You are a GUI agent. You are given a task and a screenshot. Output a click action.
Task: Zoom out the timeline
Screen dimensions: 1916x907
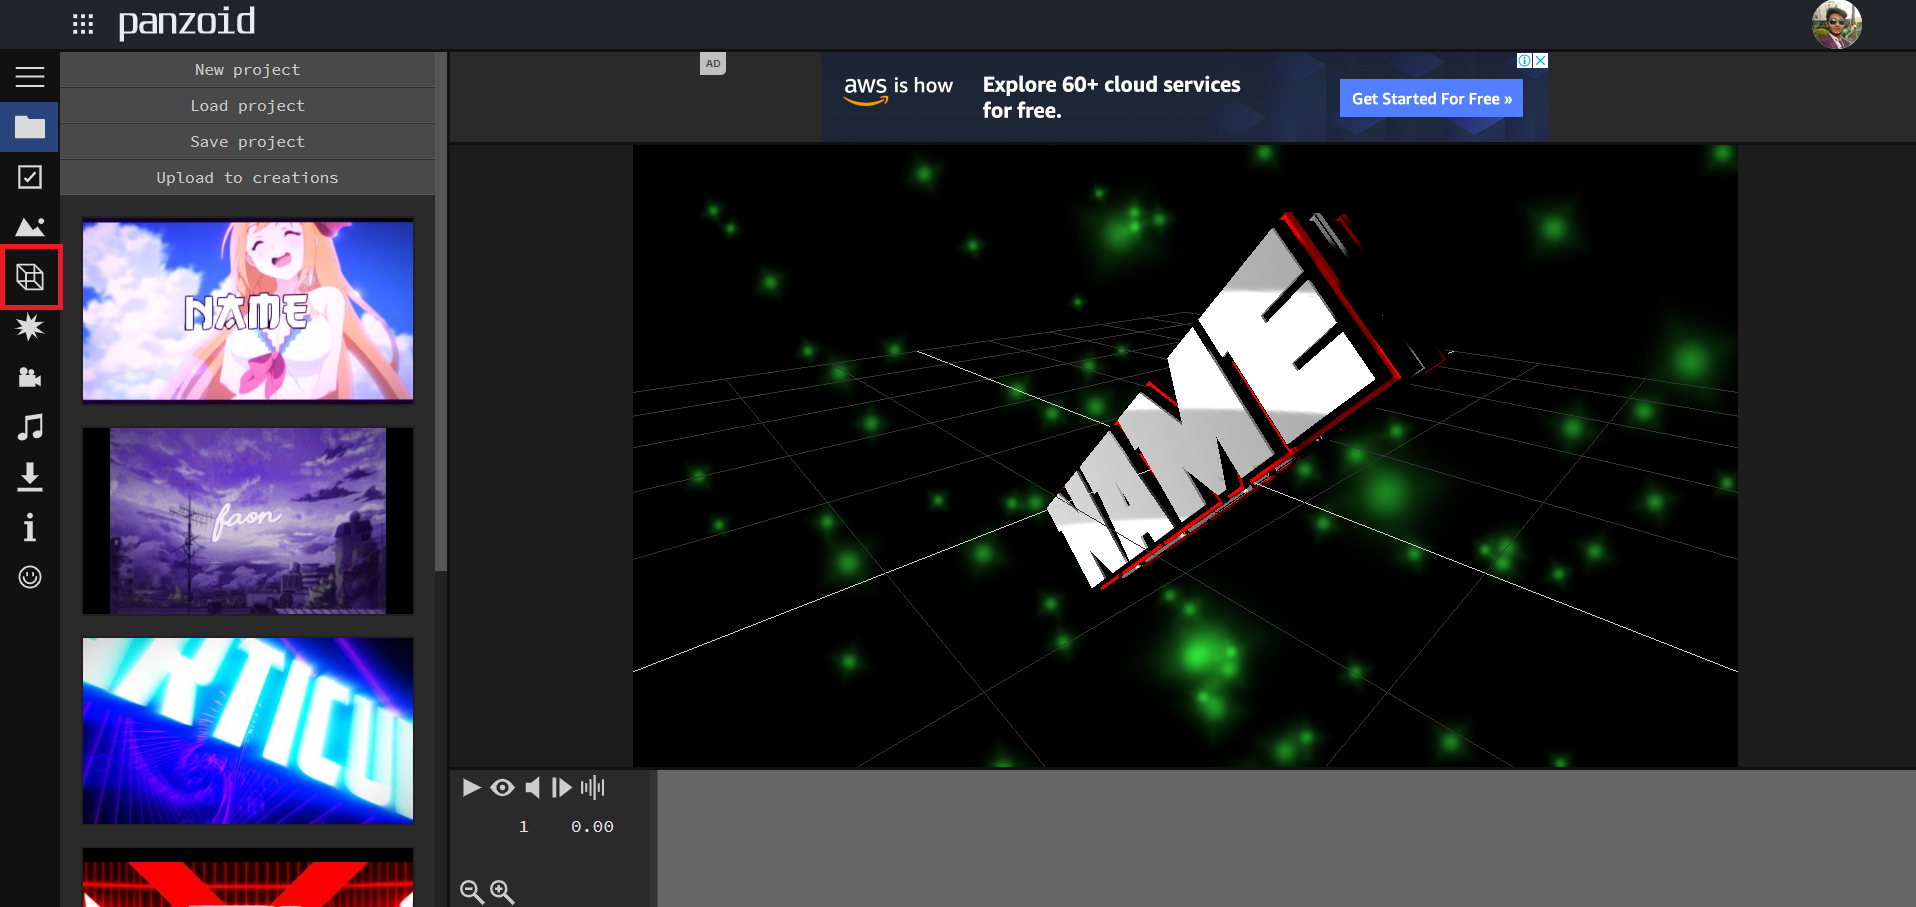pos(472,892)
